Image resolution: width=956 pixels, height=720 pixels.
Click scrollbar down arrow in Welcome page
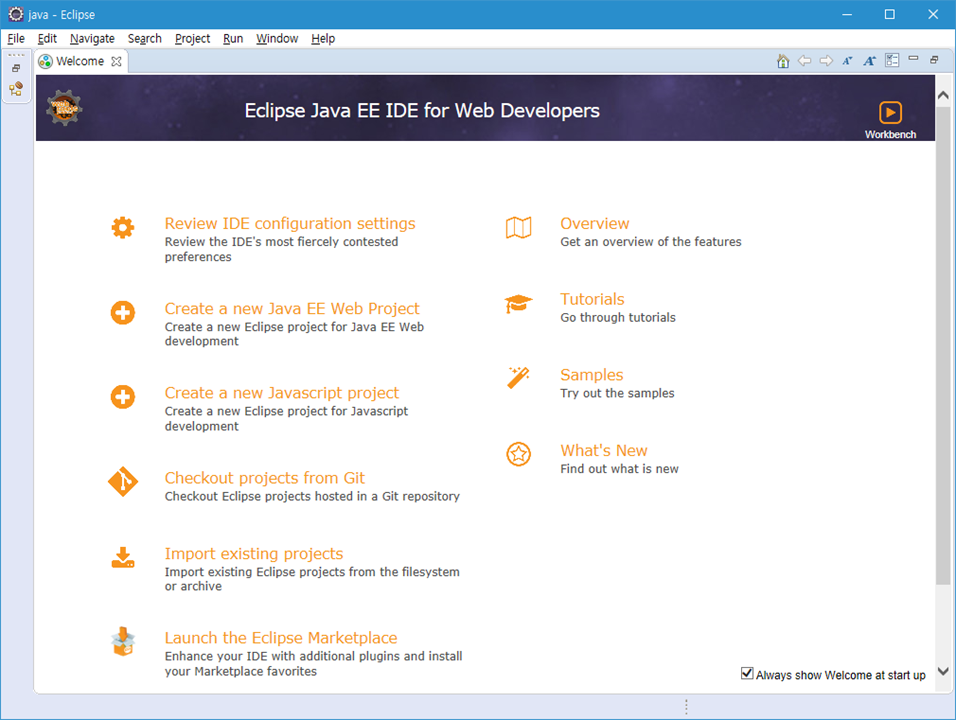click(943, 671)
